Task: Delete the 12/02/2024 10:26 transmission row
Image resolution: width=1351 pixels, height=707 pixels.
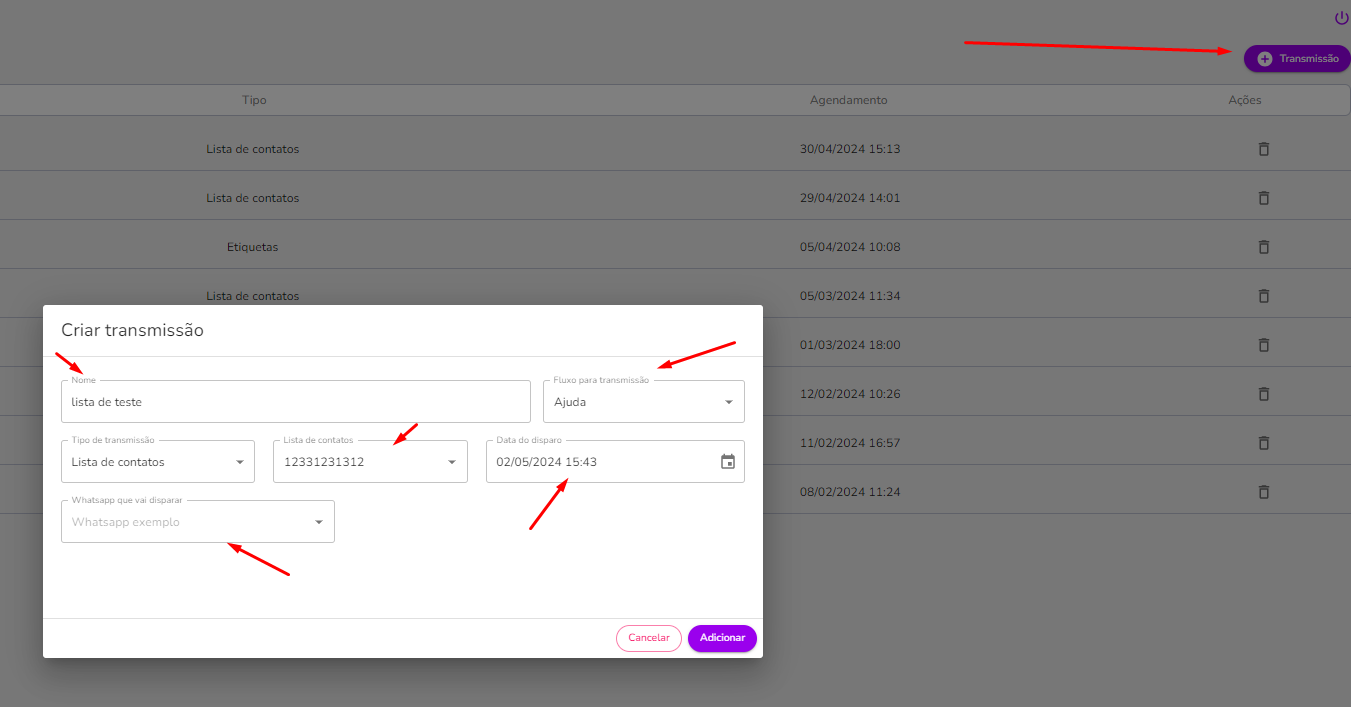Action: pyautogui.click(x=1263, y=394)
